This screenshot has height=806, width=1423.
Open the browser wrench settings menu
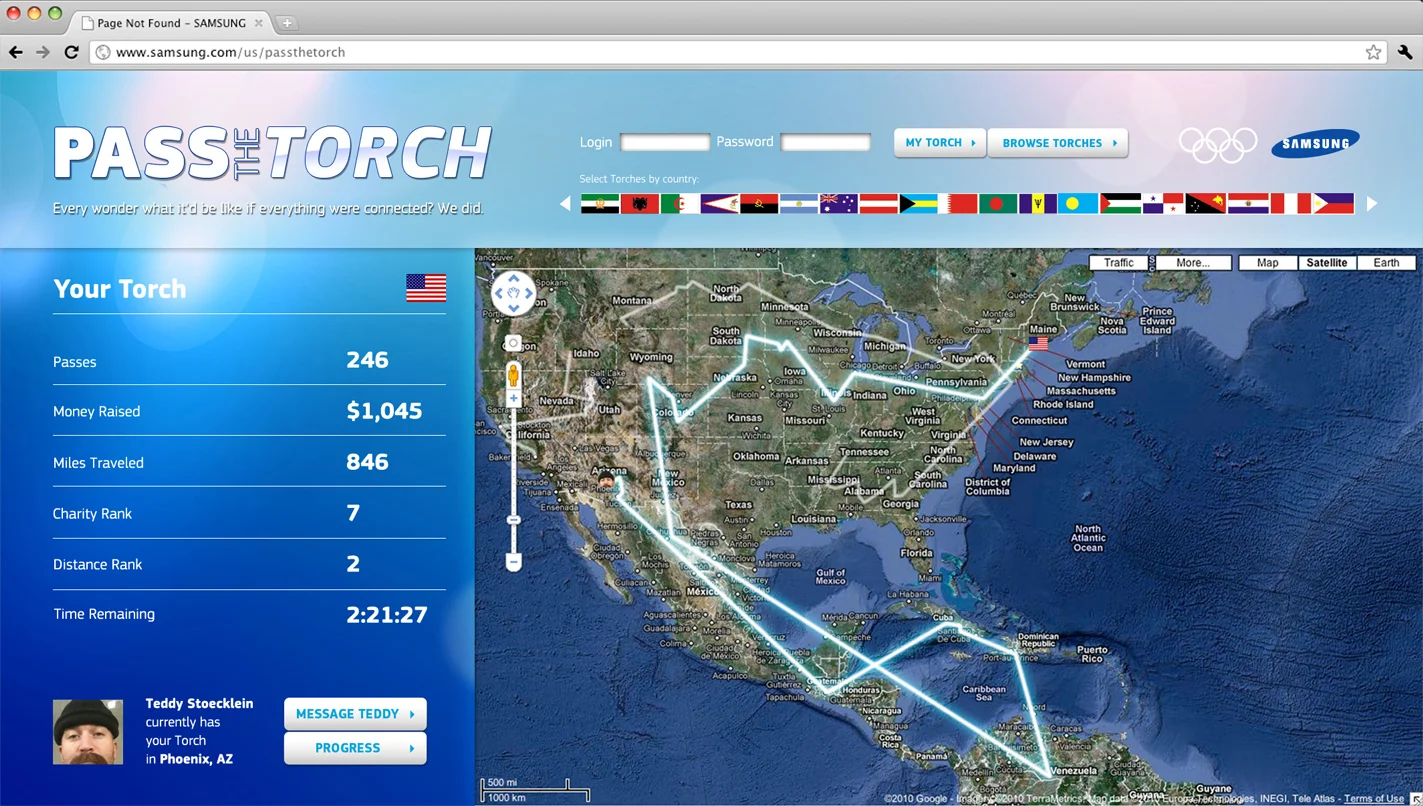tap(1405, 52)
